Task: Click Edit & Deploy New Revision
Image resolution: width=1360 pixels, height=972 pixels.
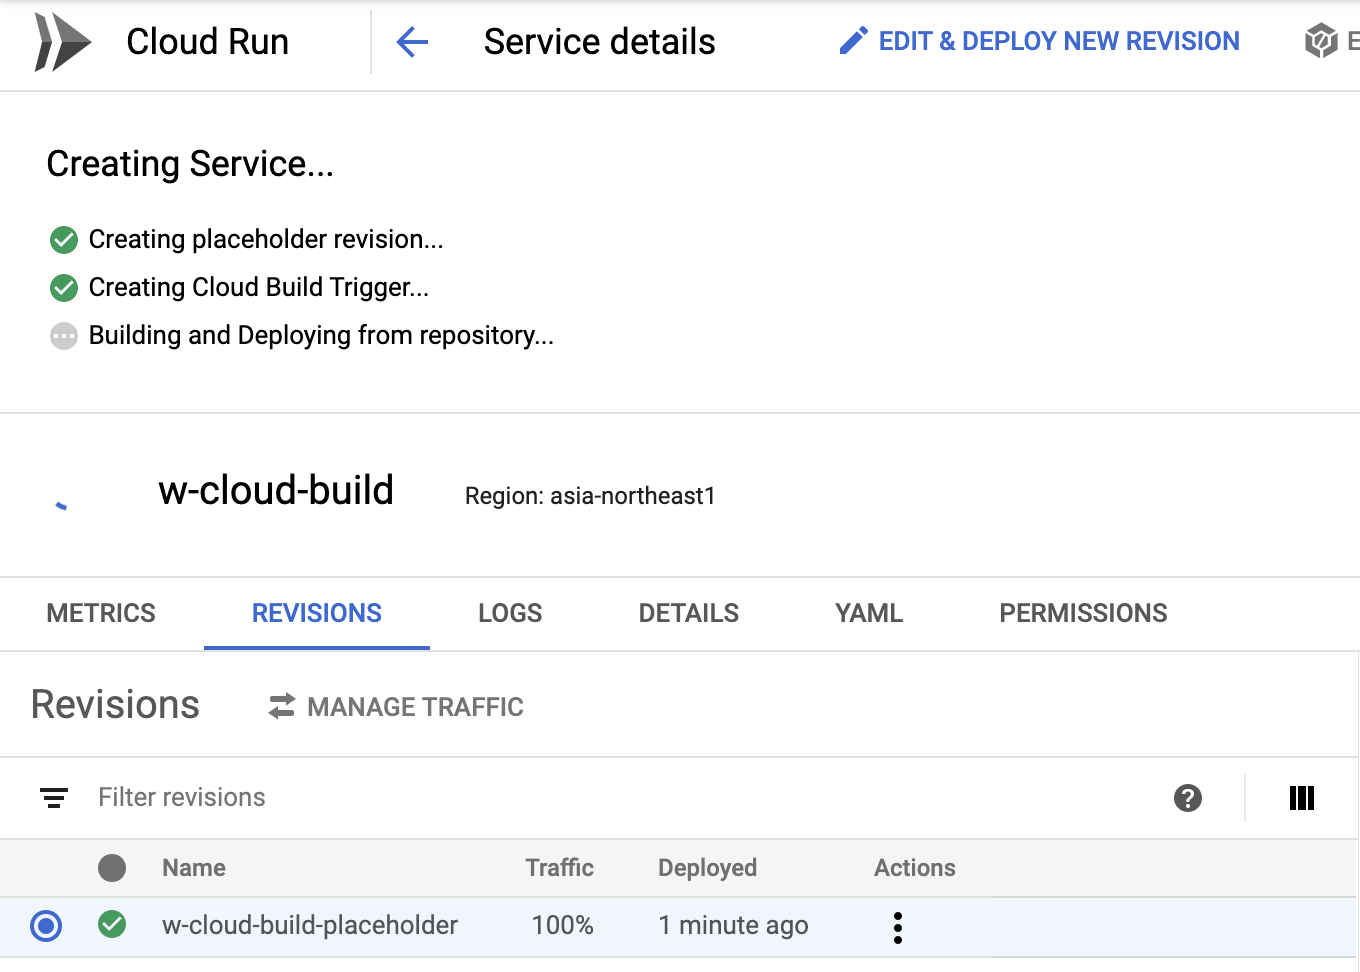Action: pyautogui.click(x=1039, y=41)
